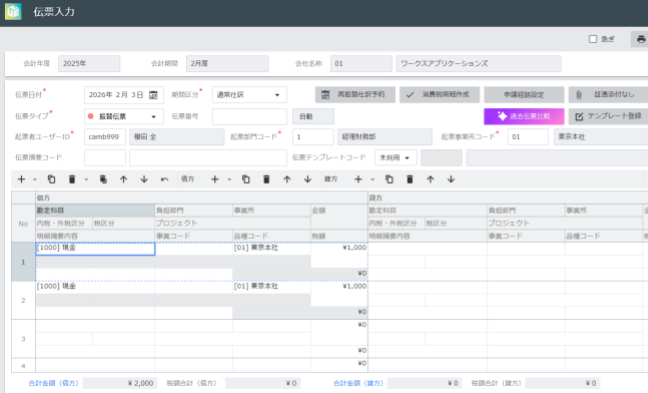The width and height of the screenshot is (648, 393).
Task: Expand dropdown arrow beside first trash icon
Action: click(x=86, y=180)
